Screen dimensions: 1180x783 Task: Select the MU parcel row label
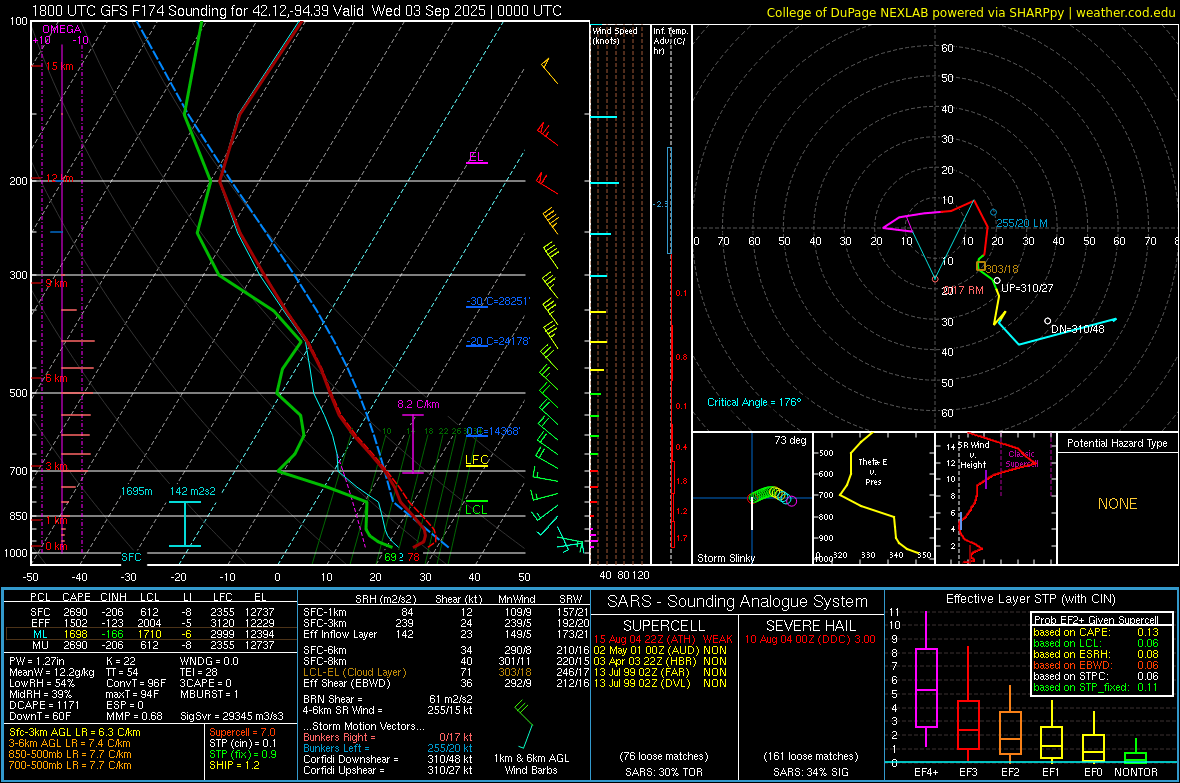click(x=40, y=645)
